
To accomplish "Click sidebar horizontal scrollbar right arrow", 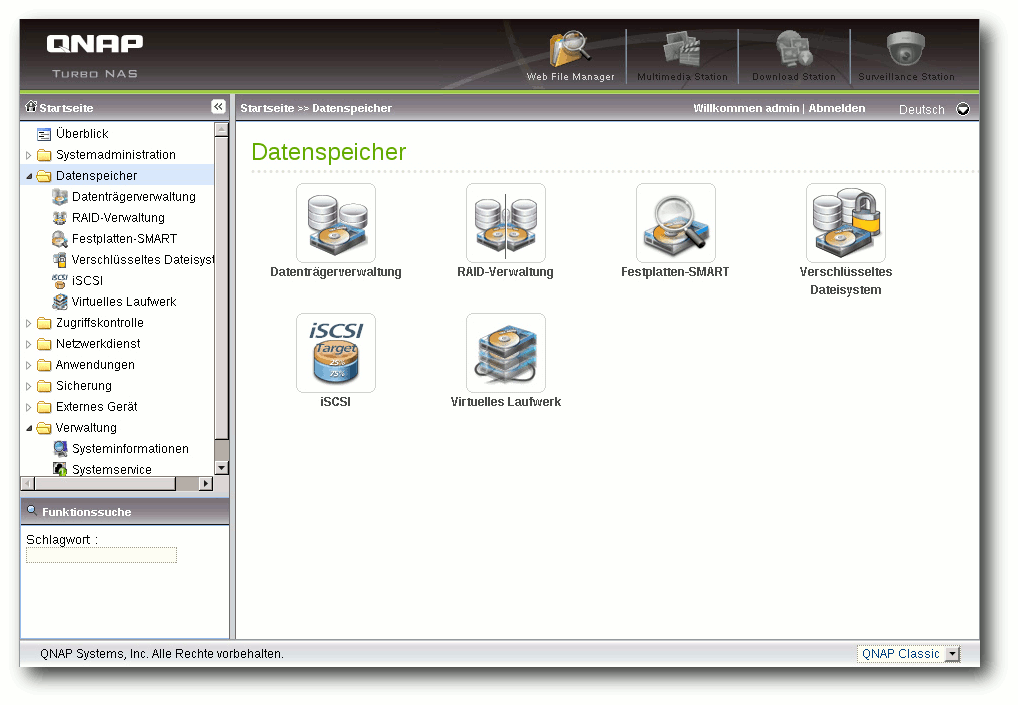I will [x=206, y=483].
